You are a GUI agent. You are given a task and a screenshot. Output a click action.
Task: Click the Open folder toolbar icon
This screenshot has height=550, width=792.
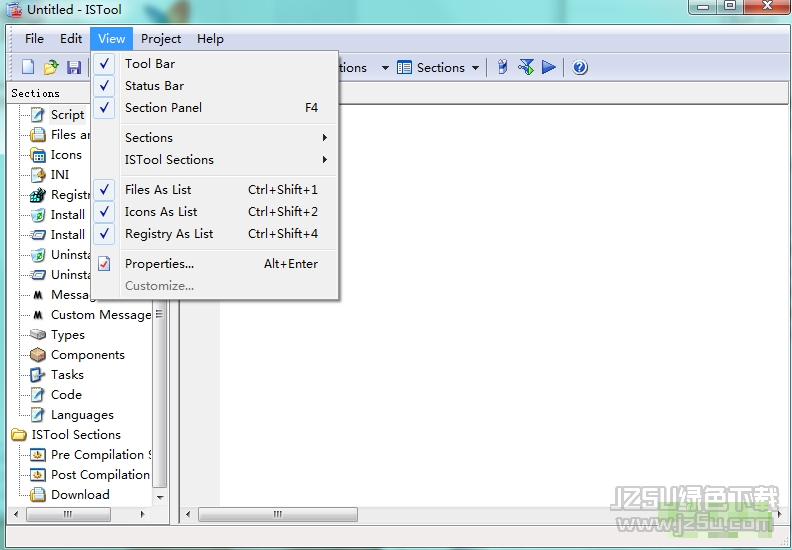(x=51, y=67)
